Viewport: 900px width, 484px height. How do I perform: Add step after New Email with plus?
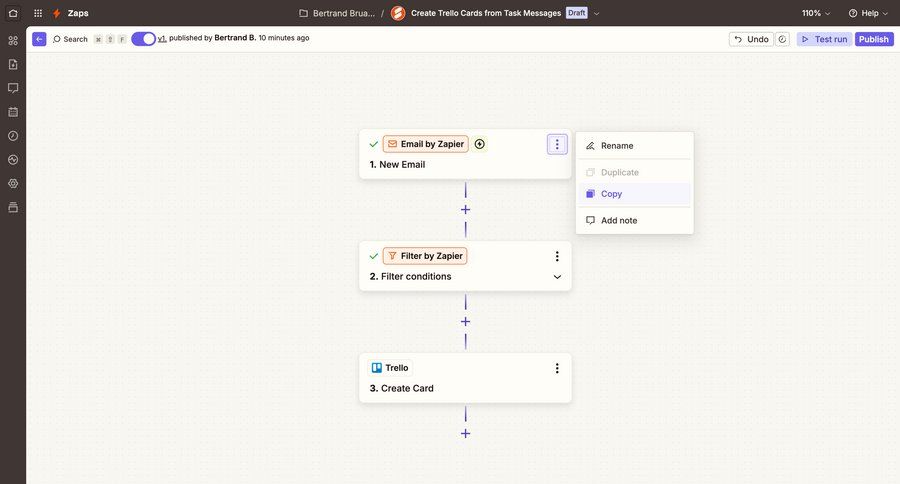pos(465,210)
